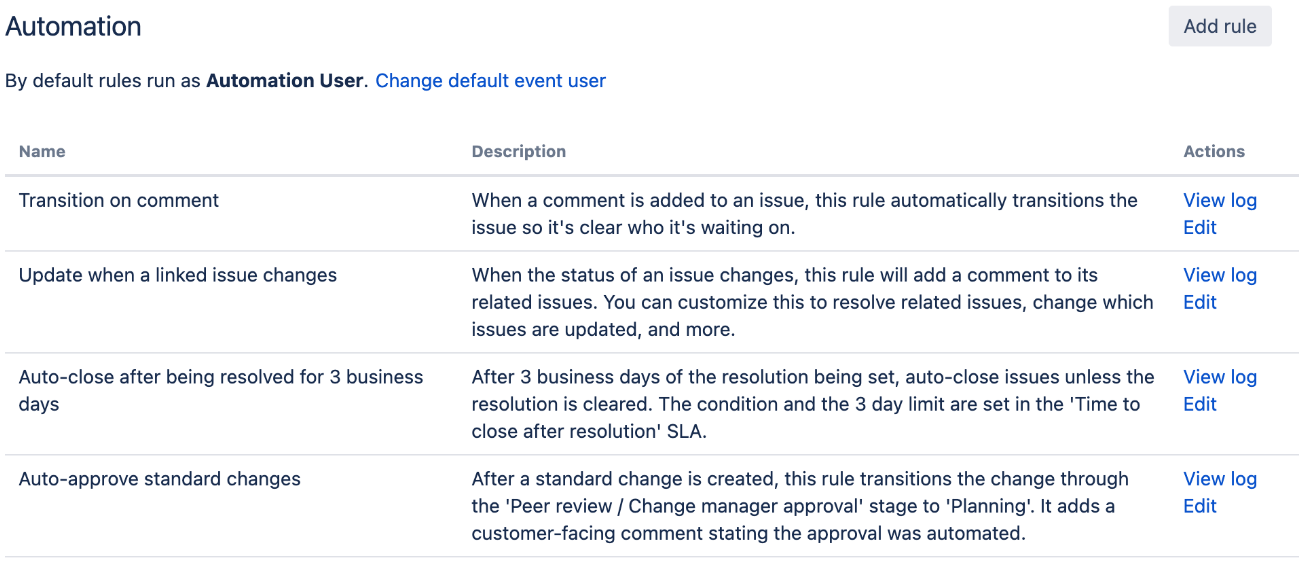Screen dimensions: 1304x563
Task: View log for Auto-close after 3 business days rule
Action: 1220,377
